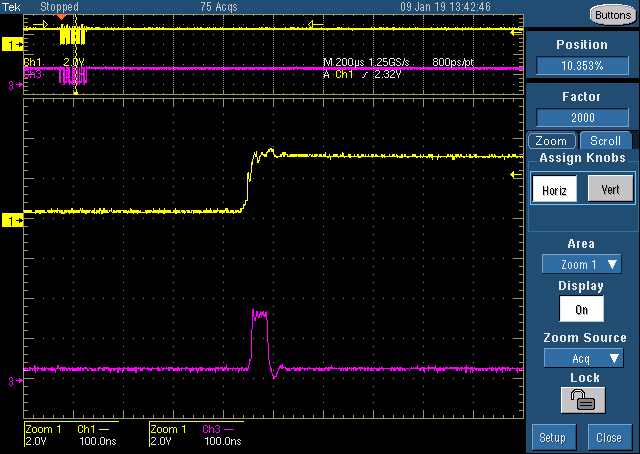The height and width of the screenshot is (454, 640).
Task: Click the Tek logo label
Action: click(x=11, y=7)
